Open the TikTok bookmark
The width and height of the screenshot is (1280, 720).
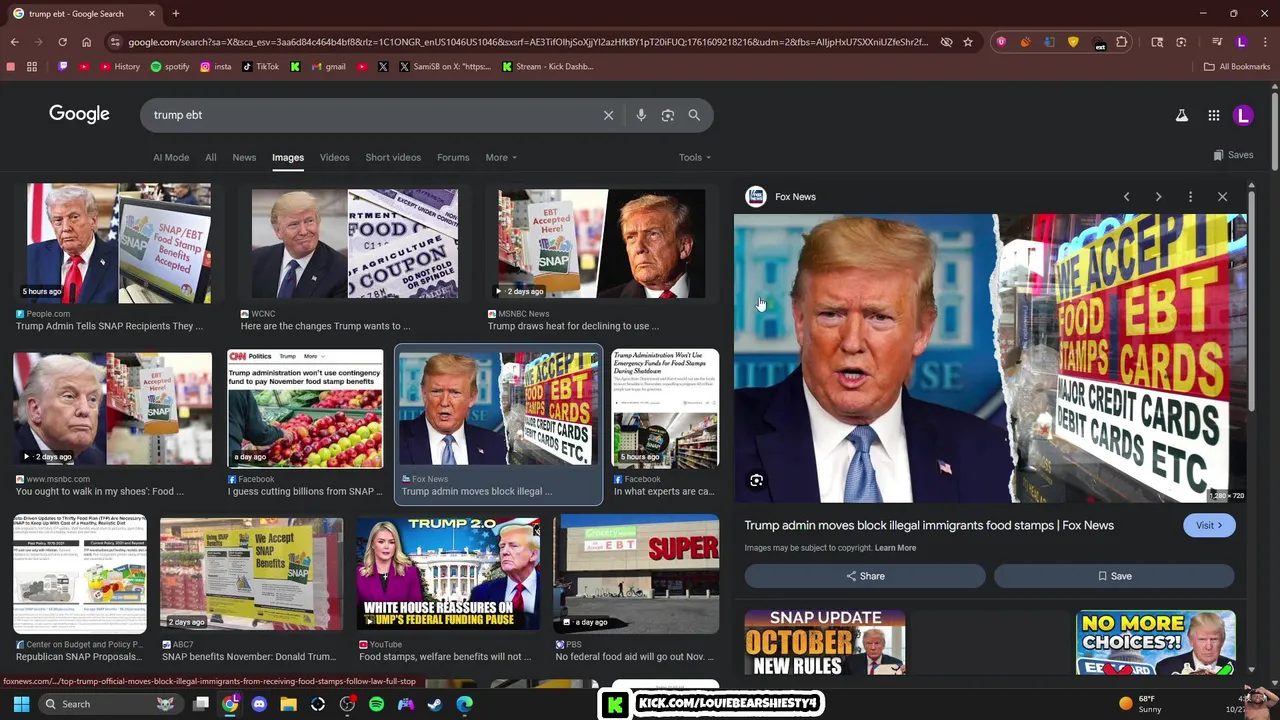click(261, 67)
